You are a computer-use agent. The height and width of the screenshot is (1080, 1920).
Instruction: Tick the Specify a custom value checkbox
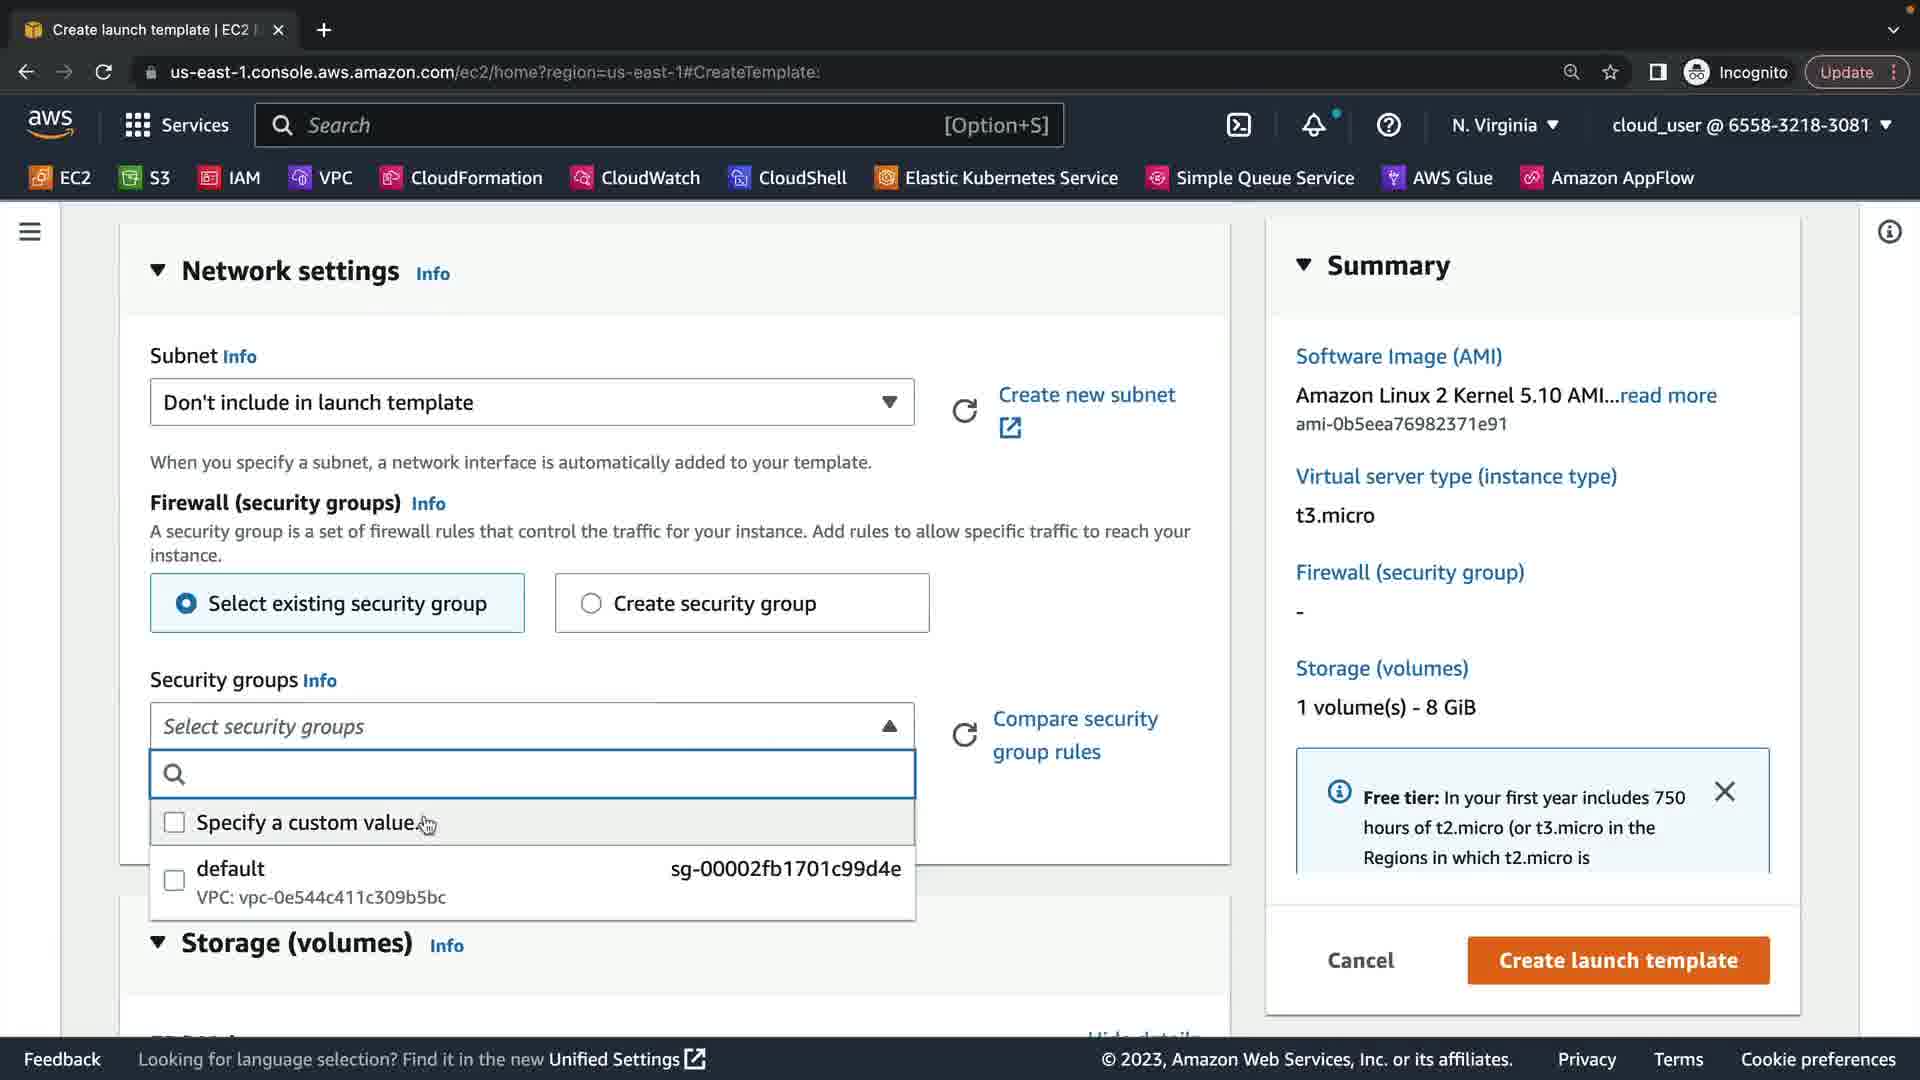tap(174, 823)
